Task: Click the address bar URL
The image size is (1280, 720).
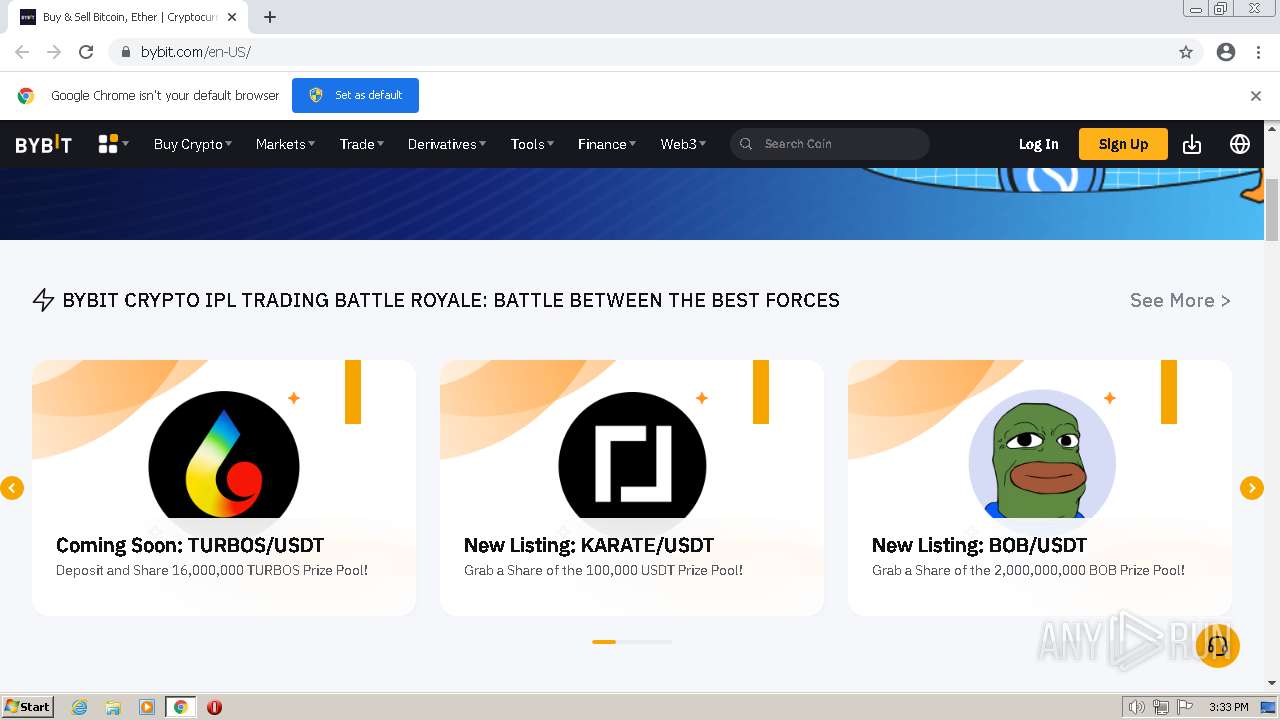Action: point(196,52)
